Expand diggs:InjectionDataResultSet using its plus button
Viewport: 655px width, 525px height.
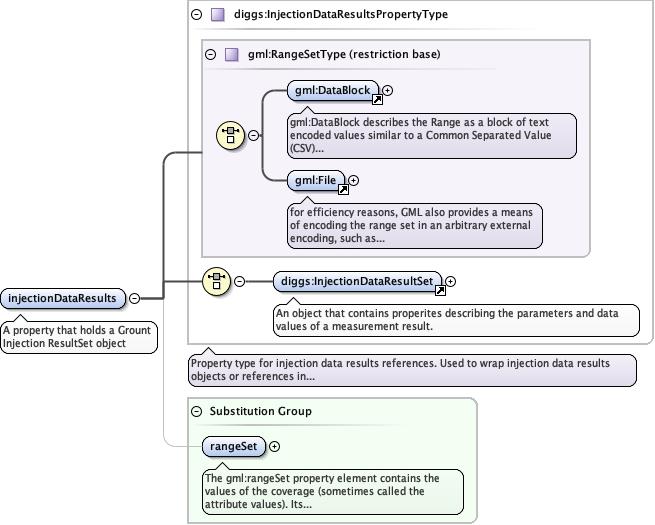tap(451, 282)
